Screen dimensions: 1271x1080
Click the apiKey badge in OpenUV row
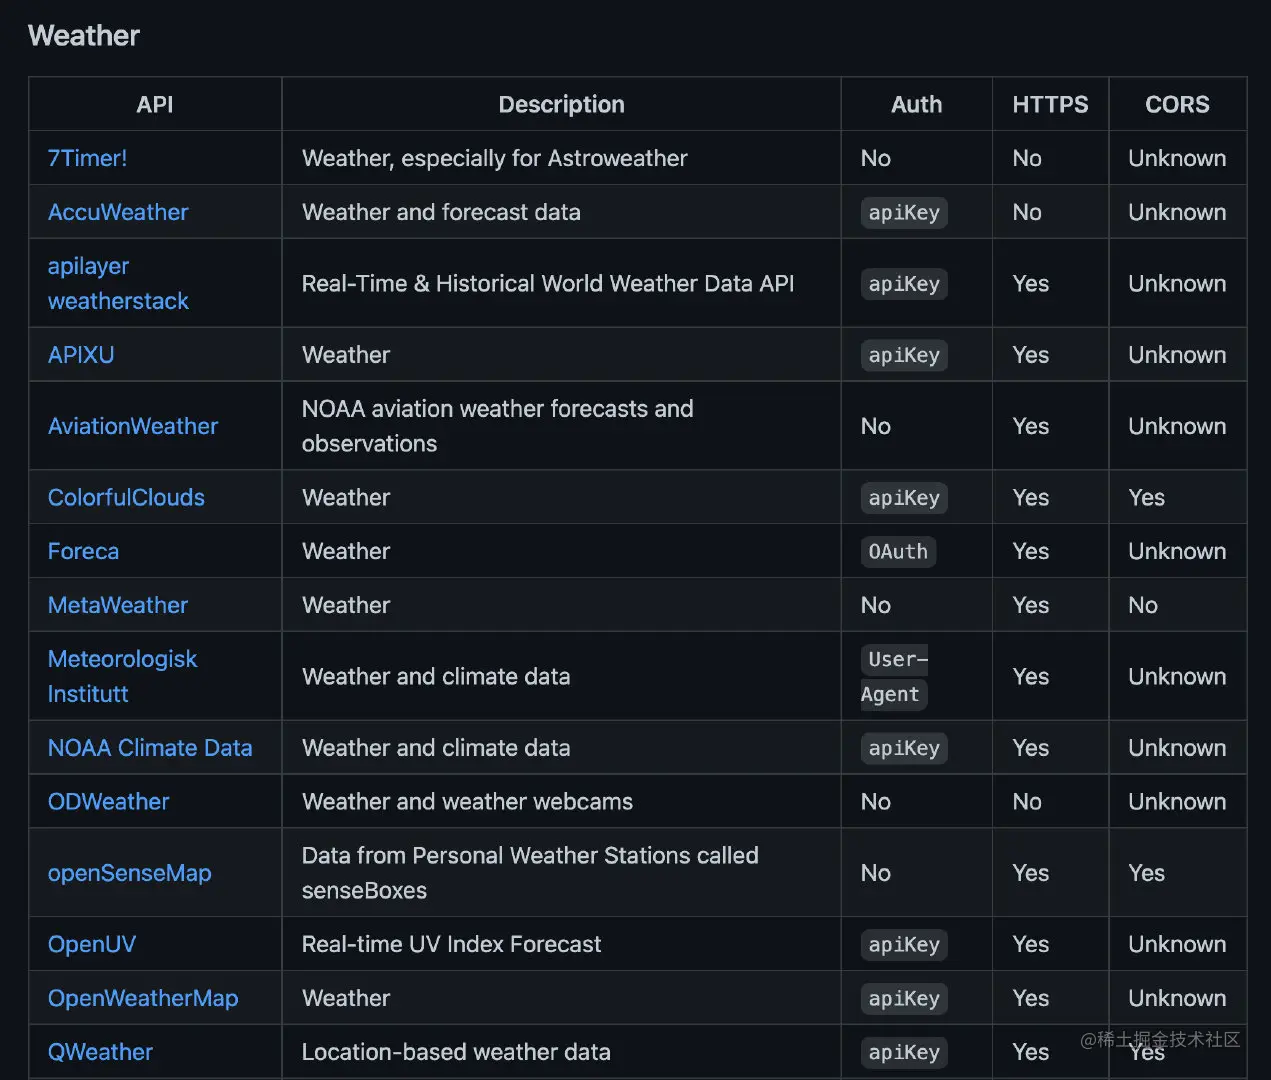[904, 944]
